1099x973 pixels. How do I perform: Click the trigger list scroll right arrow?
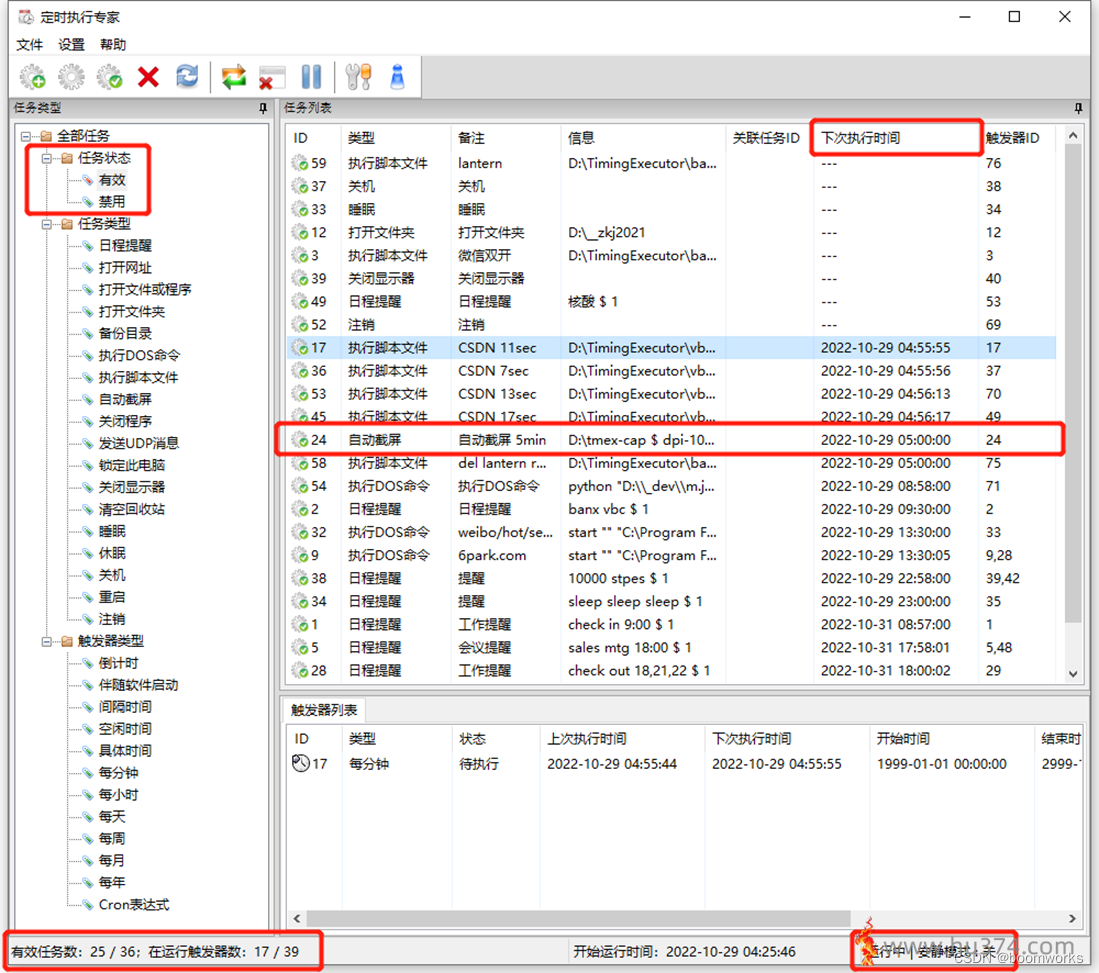tap(1072, 918)
